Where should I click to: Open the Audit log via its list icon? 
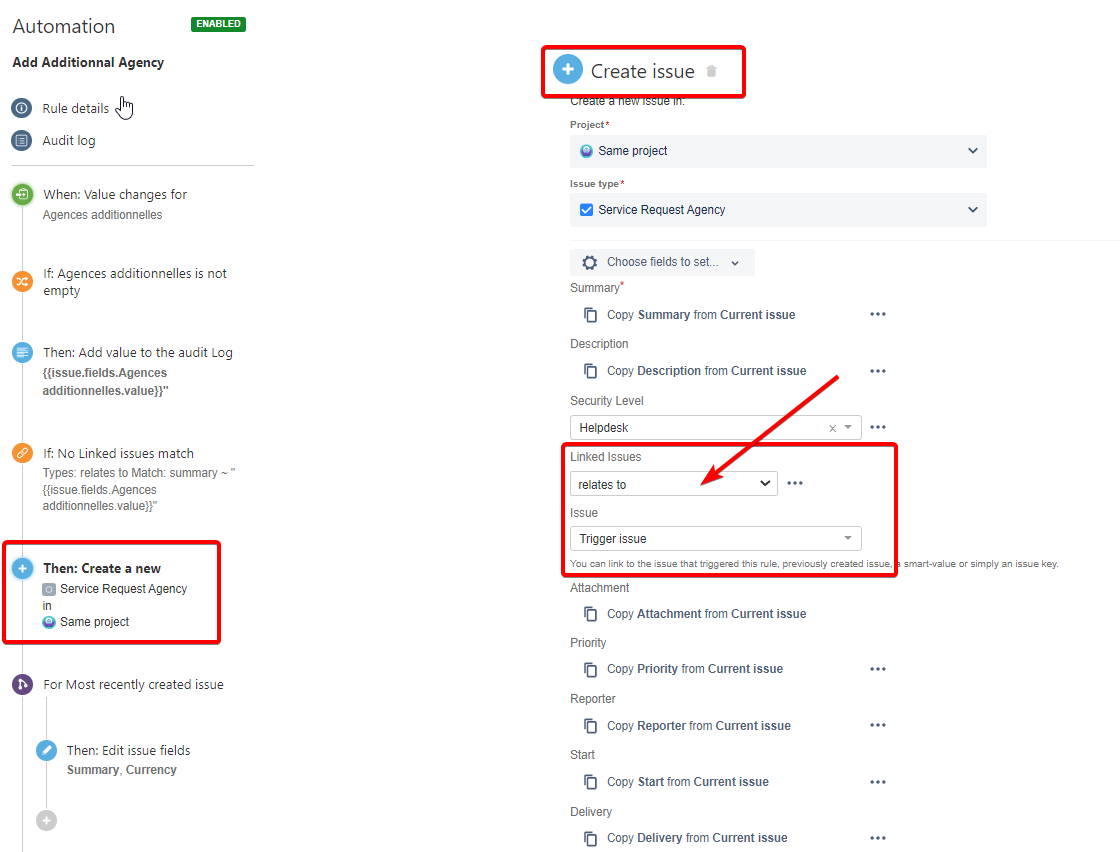point(22,140)
